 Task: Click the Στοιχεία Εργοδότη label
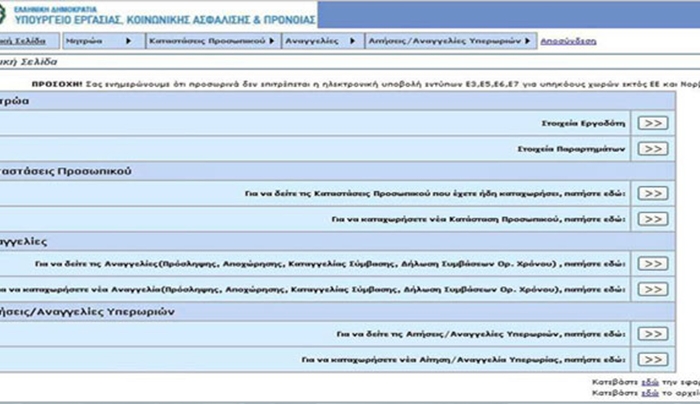pyautogui.click(x=583, y=123)
